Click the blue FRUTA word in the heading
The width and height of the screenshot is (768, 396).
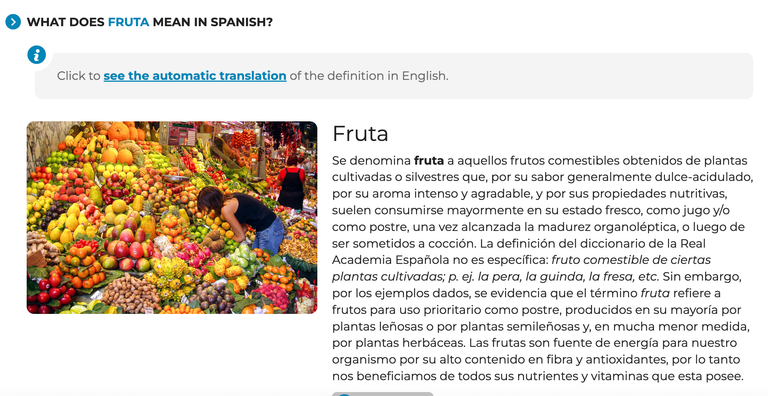(128, 22)
